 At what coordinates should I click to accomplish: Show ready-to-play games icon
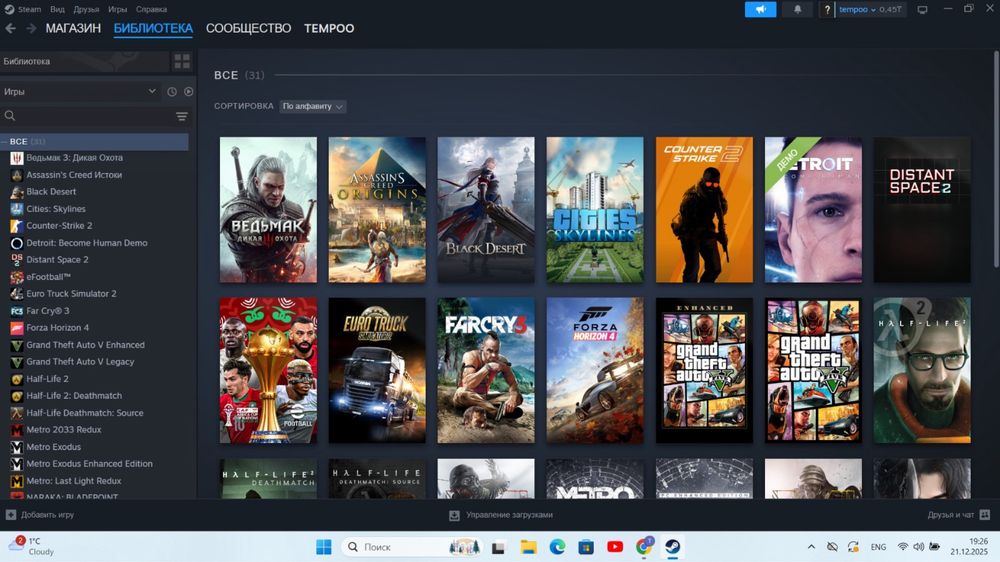[x=189, y=92]
